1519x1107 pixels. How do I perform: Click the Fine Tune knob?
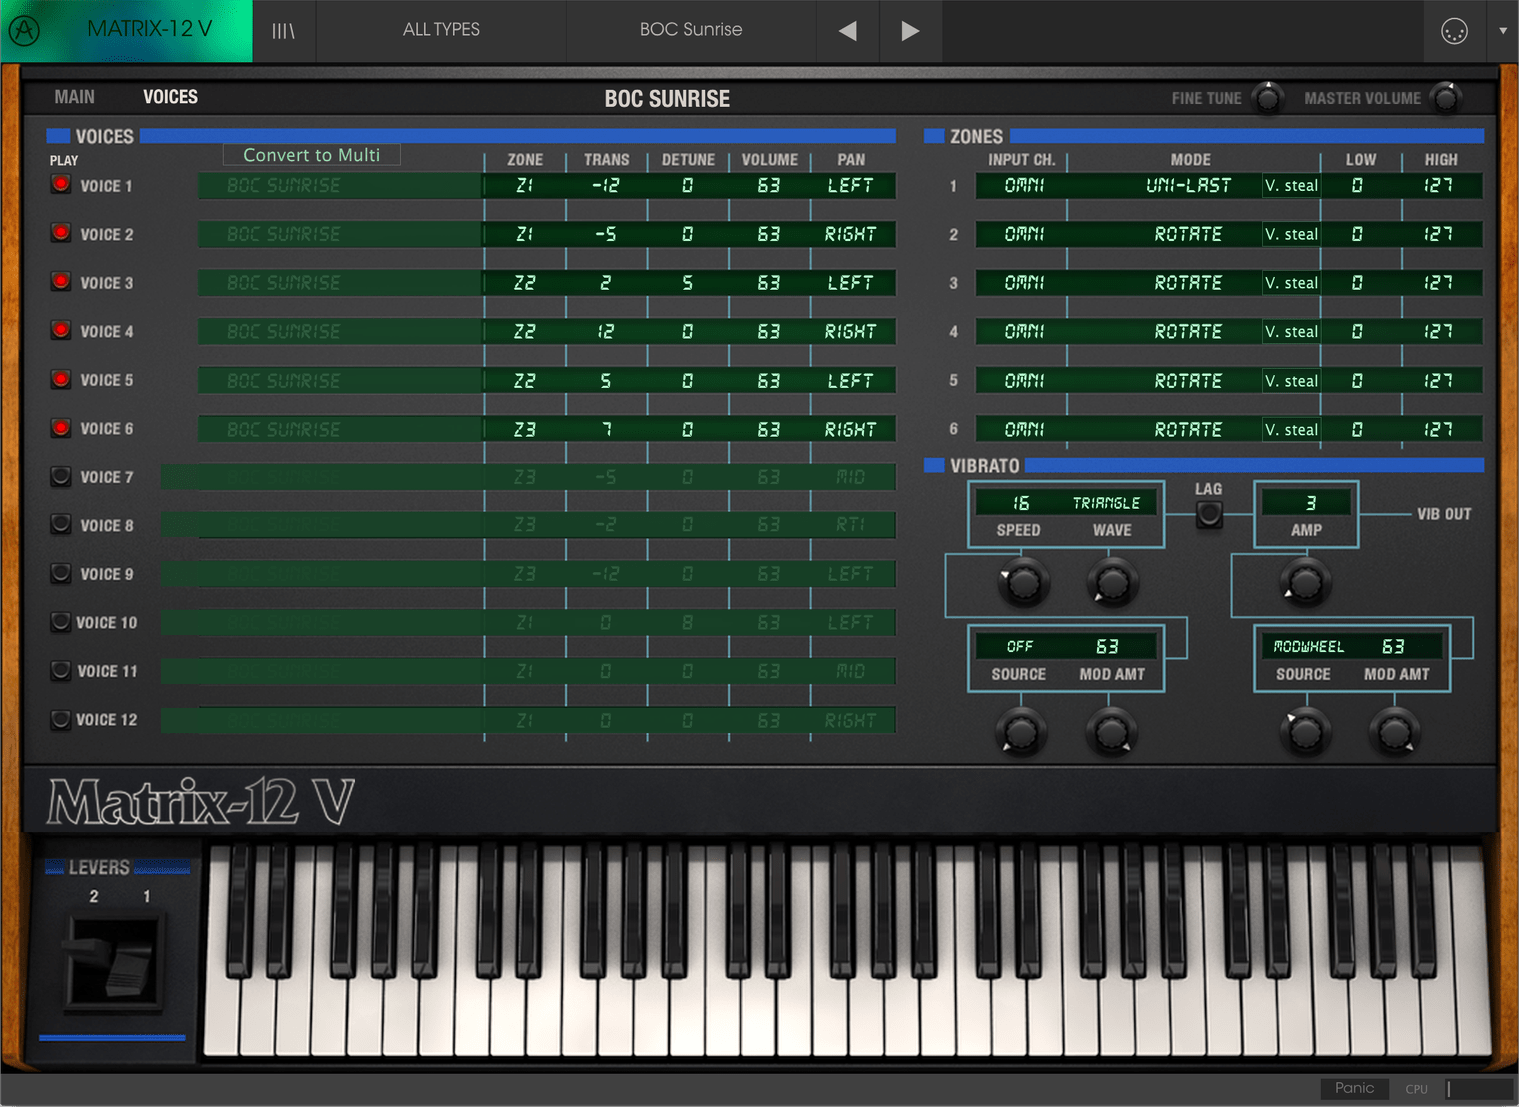click(x=1268, y=98)
